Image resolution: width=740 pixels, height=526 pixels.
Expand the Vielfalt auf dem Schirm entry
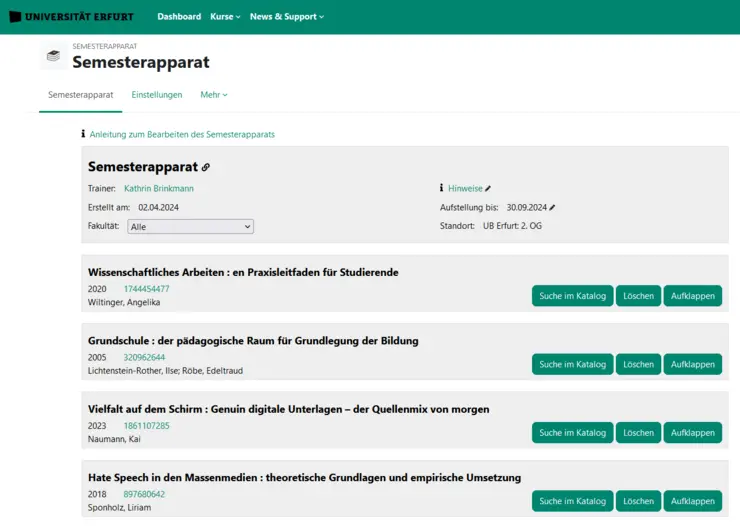click(x=692, y=433)
